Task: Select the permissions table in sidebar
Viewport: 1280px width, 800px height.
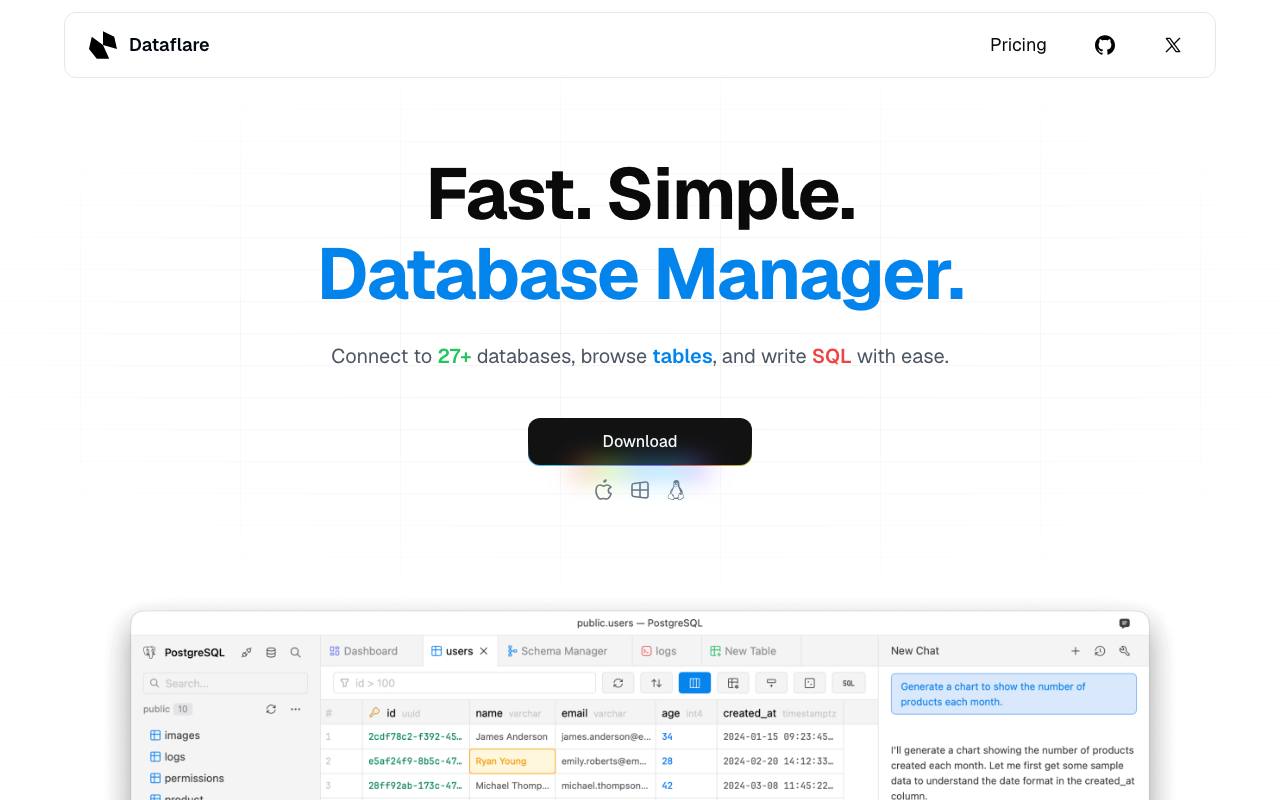Action: click(x=187, y=778)
